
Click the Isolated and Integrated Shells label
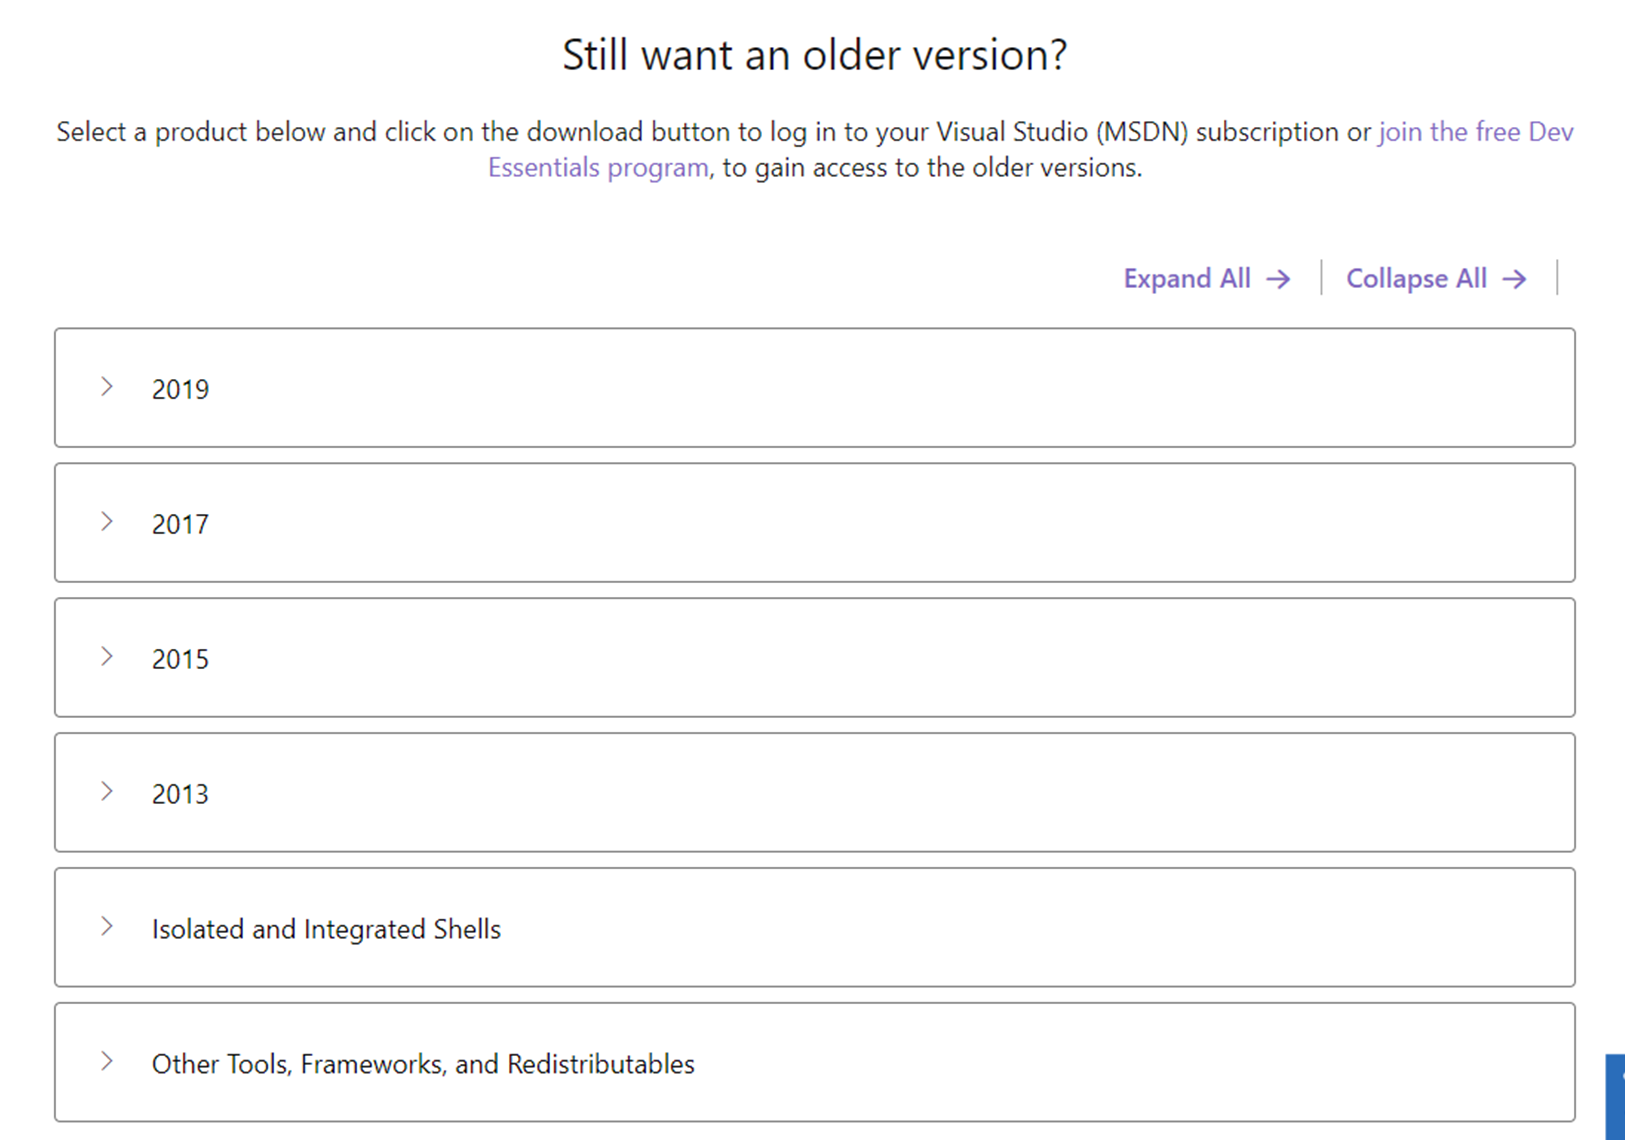(x=326, y=929)
